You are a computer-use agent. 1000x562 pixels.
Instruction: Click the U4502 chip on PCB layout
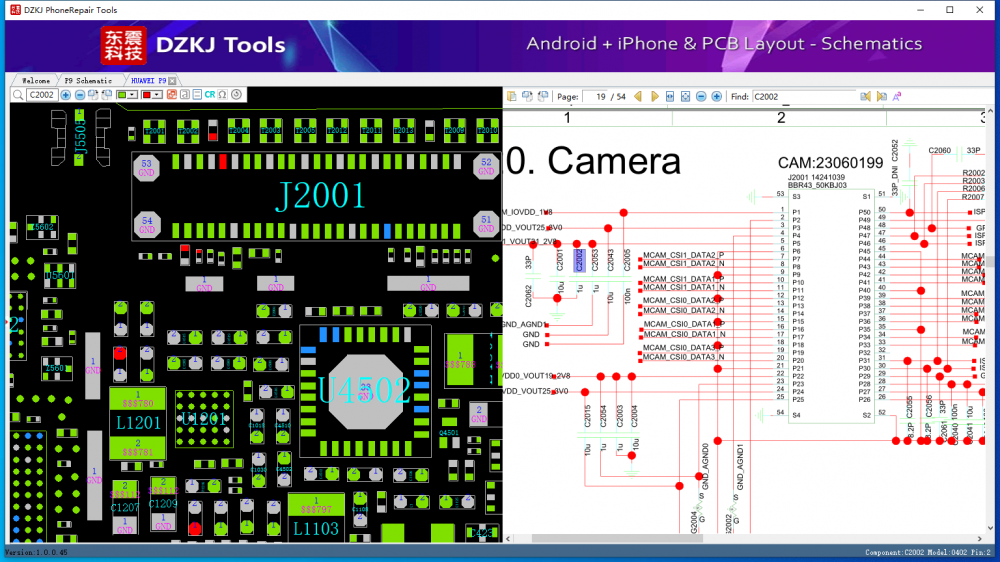click(365, 390)
